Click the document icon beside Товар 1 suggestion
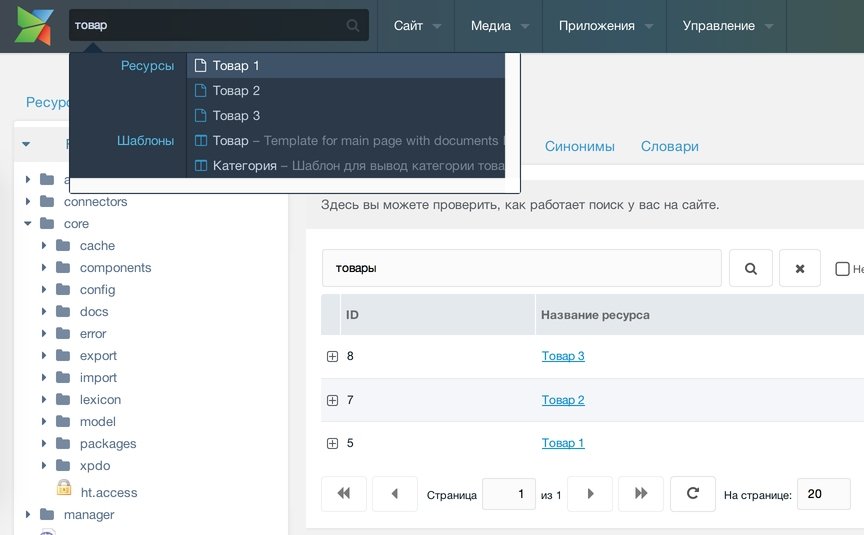The image size is (864, 535). [x=201, y=66]
